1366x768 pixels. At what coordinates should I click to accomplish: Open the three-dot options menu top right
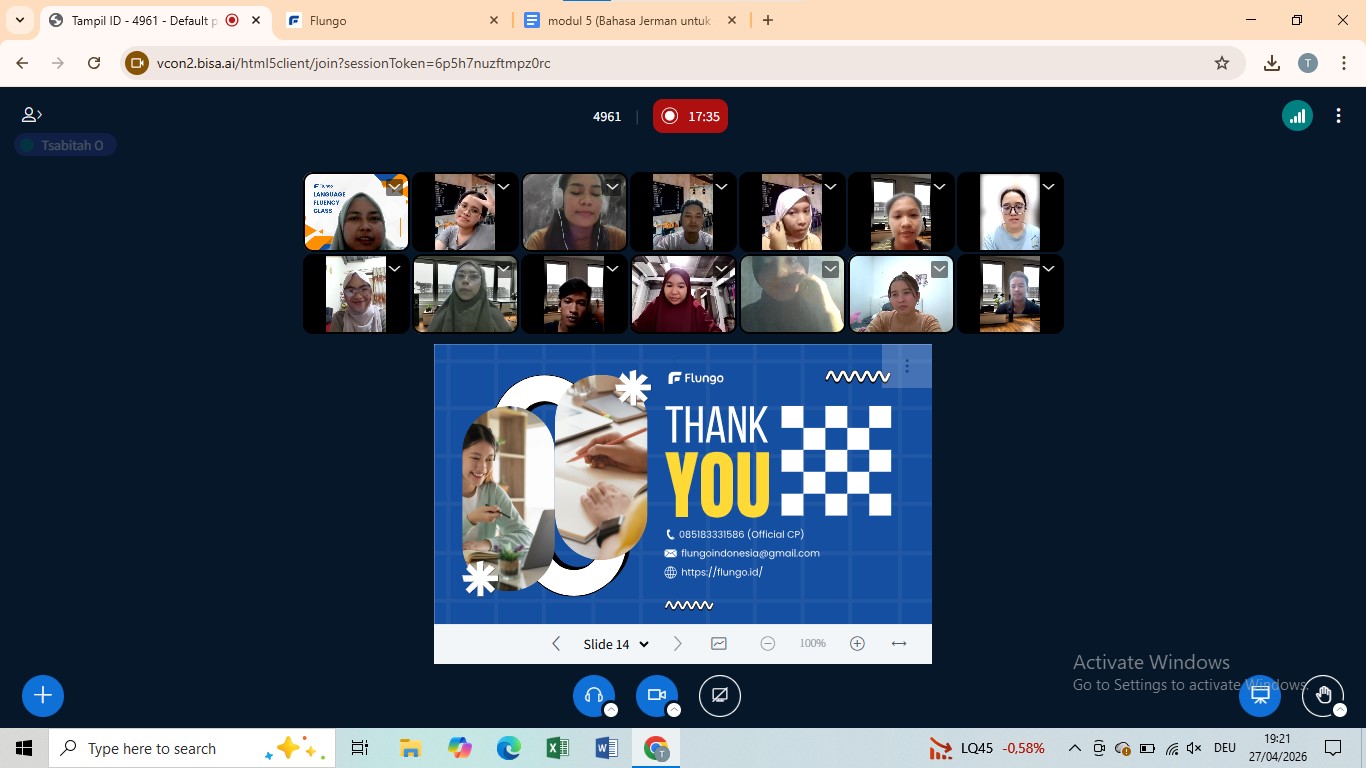click(x=1338, y=116)
